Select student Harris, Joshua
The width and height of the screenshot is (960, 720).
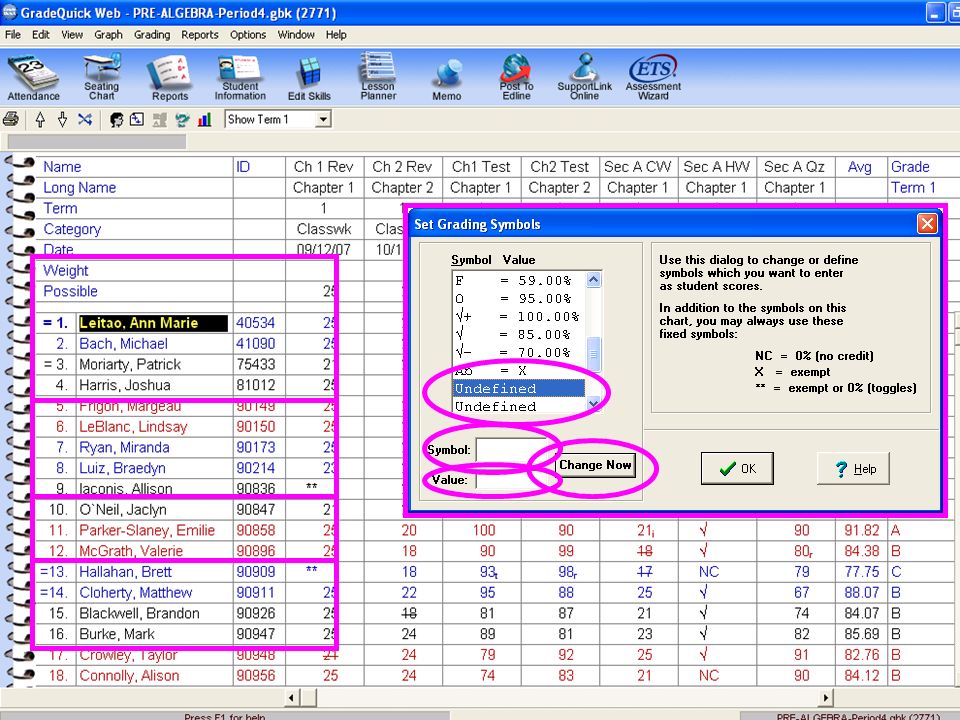click(125, 385)
